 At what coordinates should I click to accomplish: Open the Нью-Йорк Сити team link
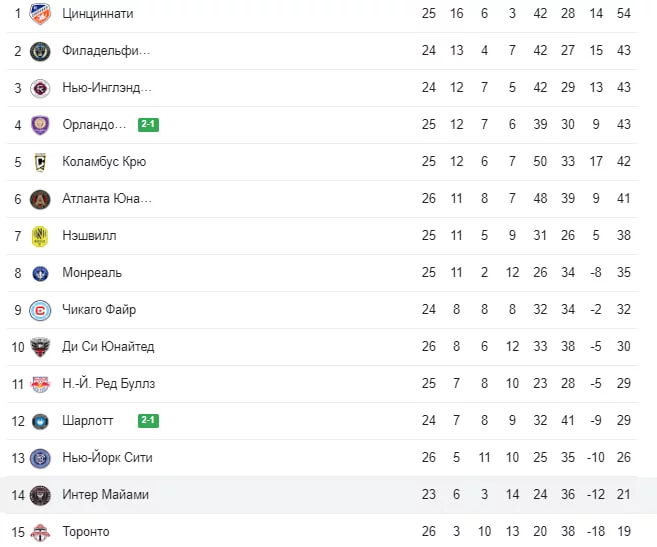point(107,457)
